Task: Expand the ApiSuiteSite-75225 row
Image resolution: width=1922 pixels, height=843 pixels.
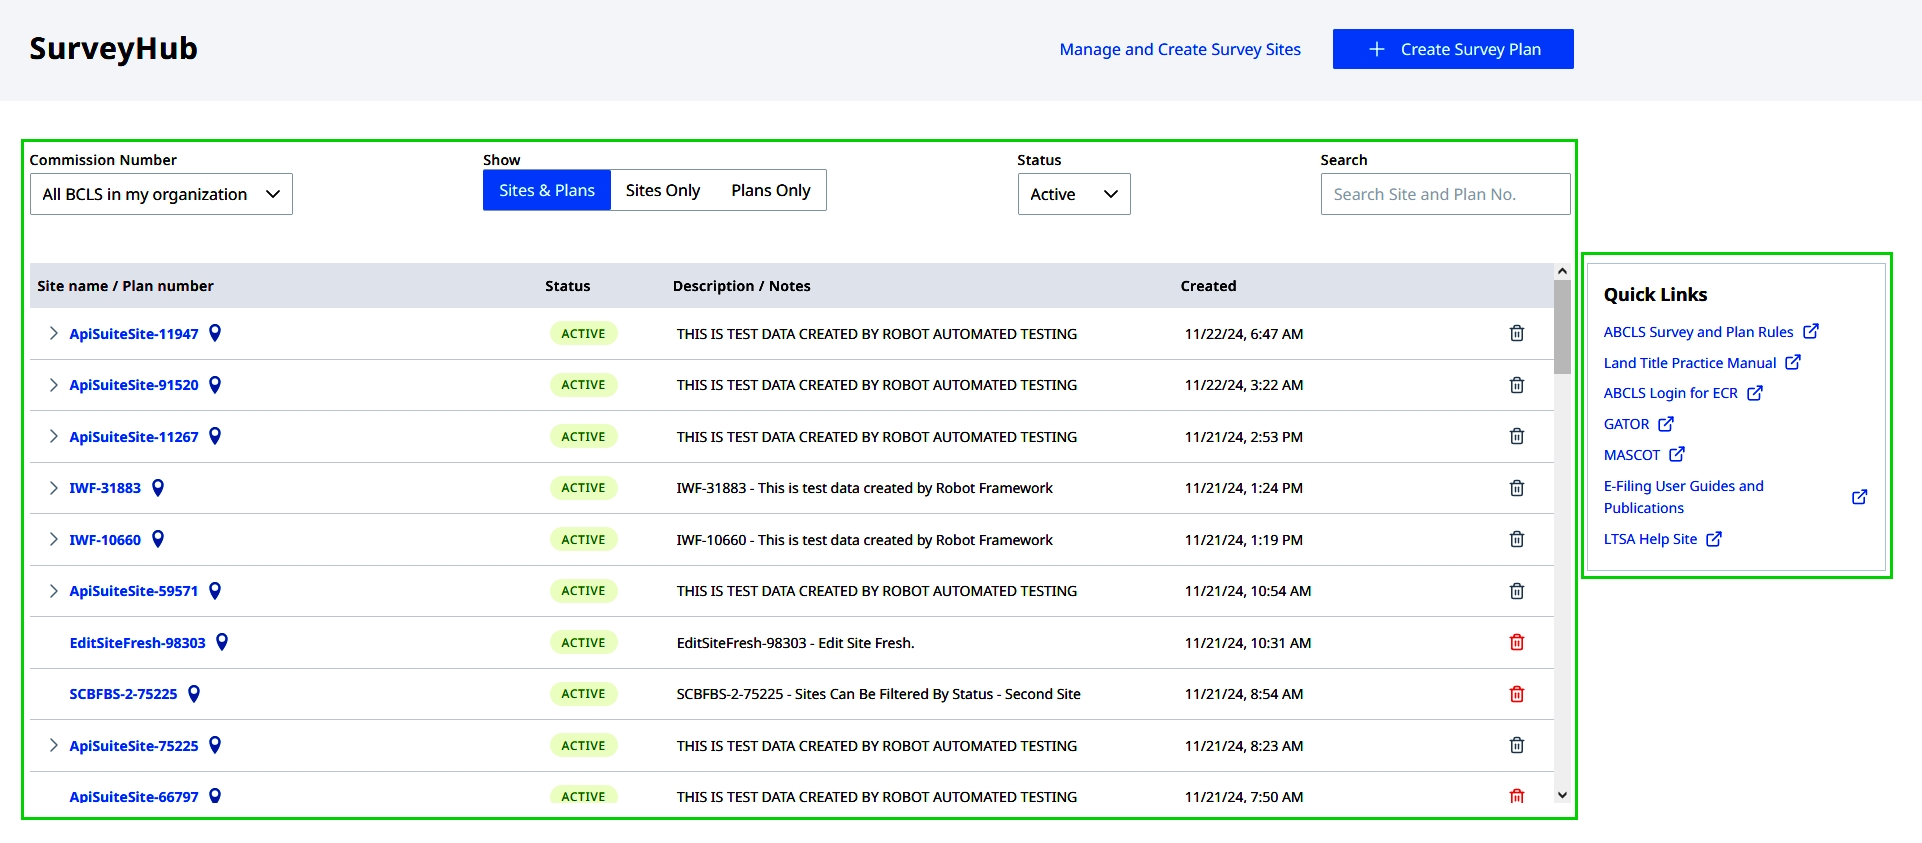Action: click(53, 746)
